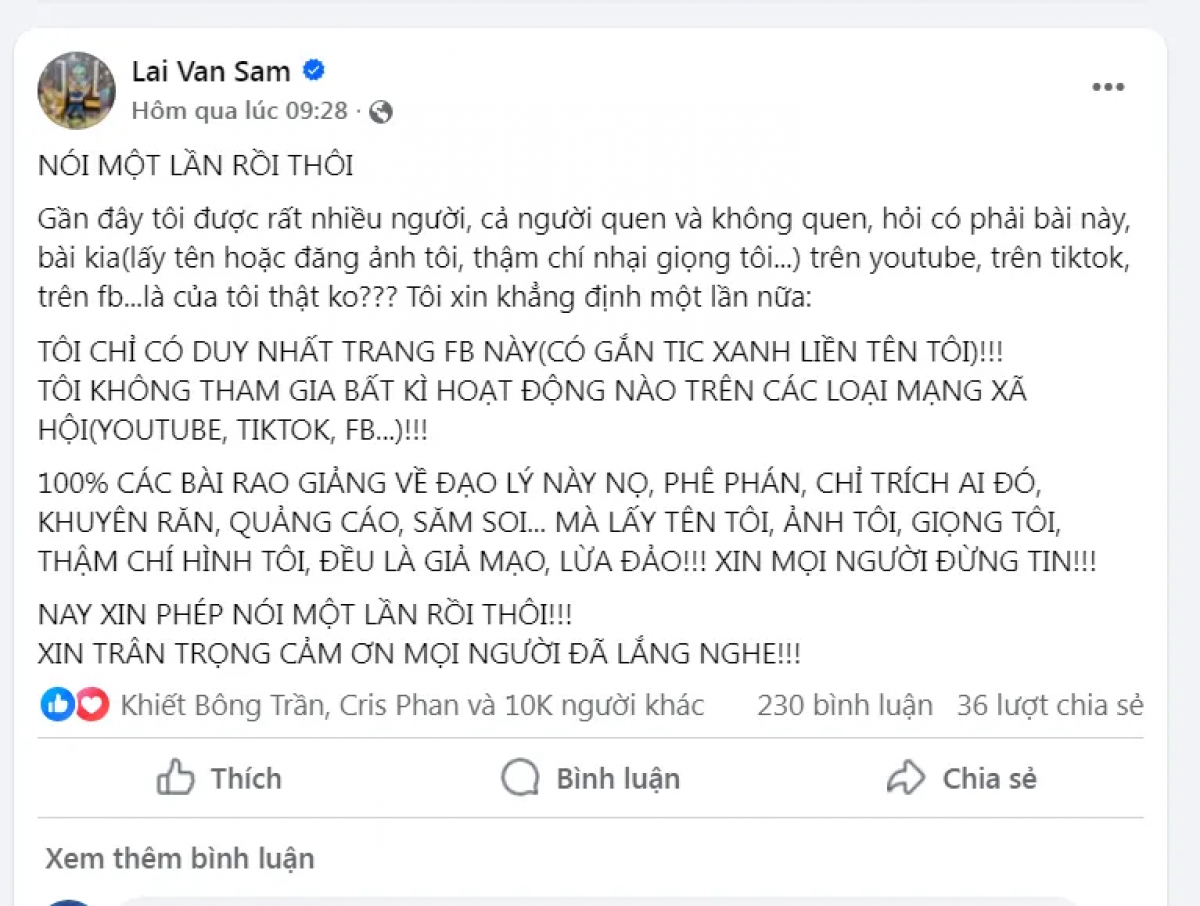Click the blue verified badge next to Lai Van Sam
The height and width of the screenshot is (906, 1200).
314,70
